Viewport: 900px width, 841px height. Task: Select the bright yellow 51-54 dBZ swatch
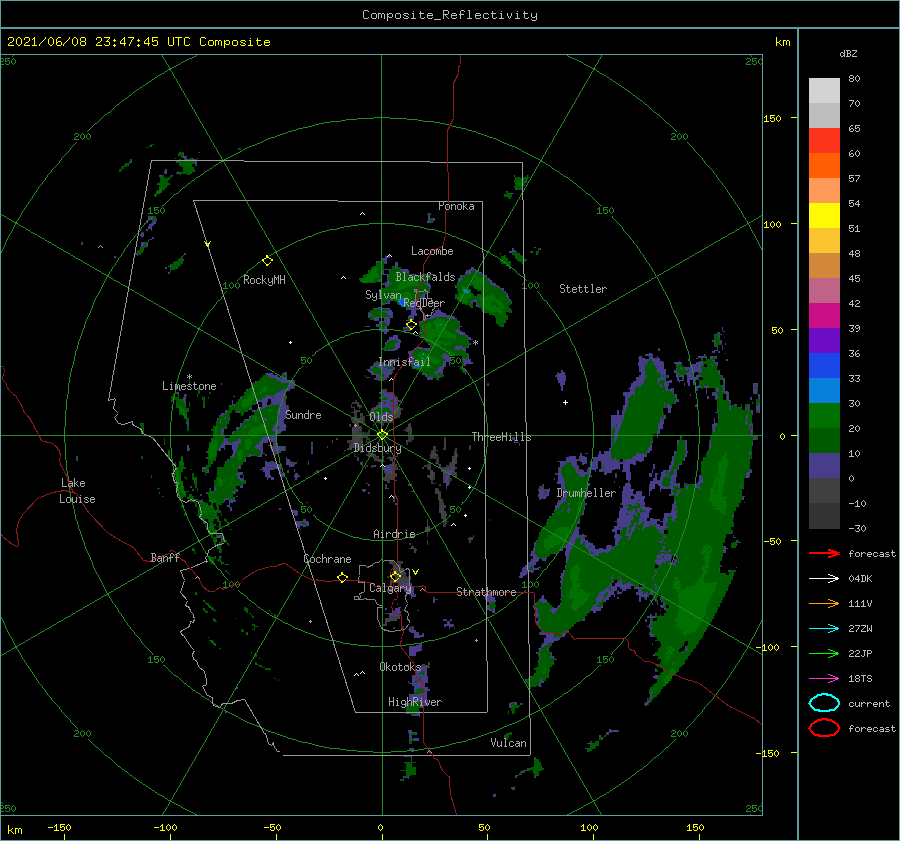coord(824,216)
